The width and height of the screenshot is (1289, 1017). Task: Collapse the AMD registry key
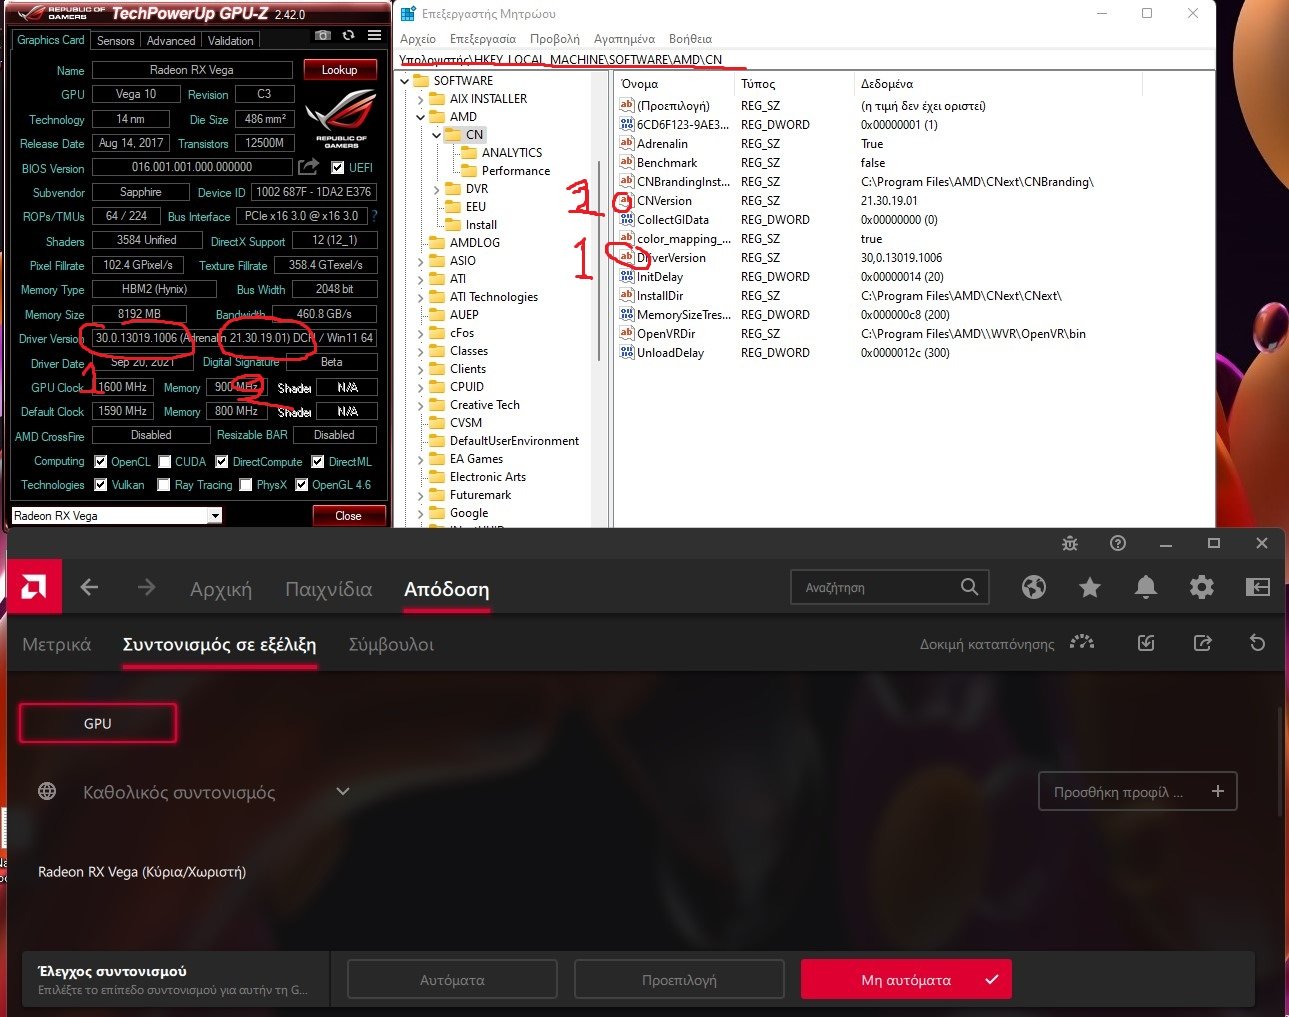pos(421,117)
